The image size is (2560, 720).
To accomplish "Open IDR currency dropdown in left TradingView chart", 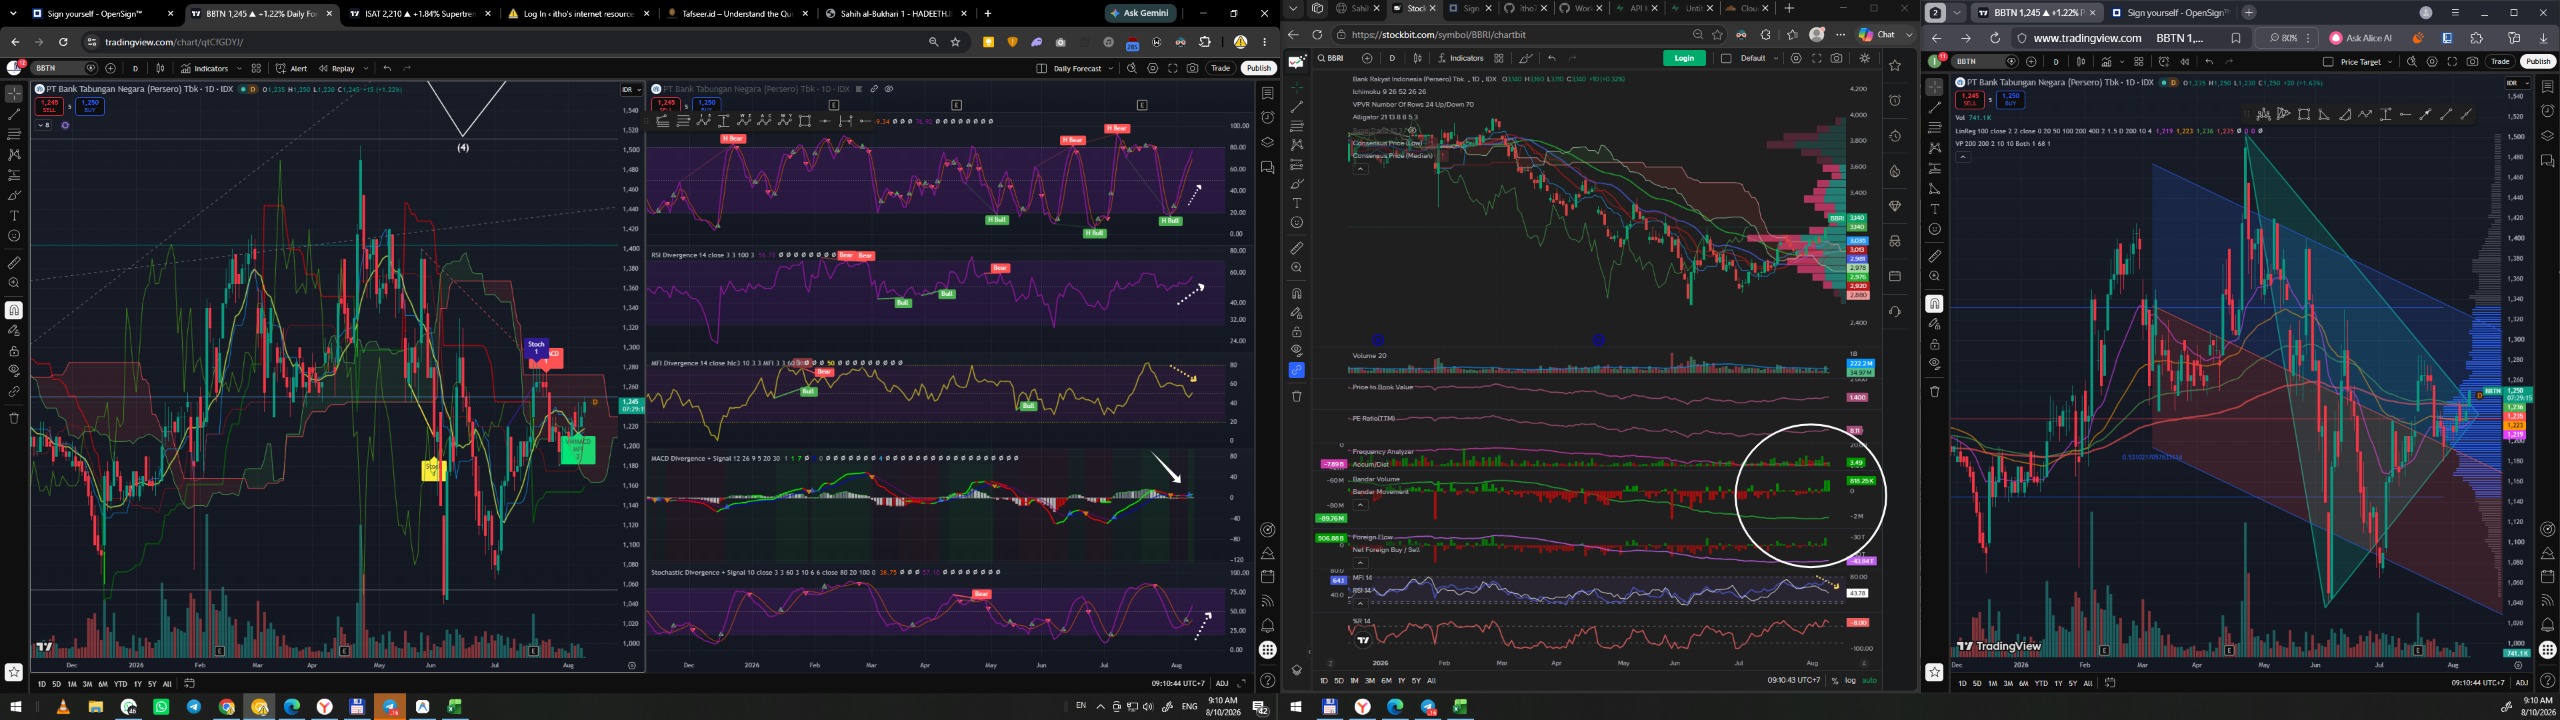I will (631, 90).
